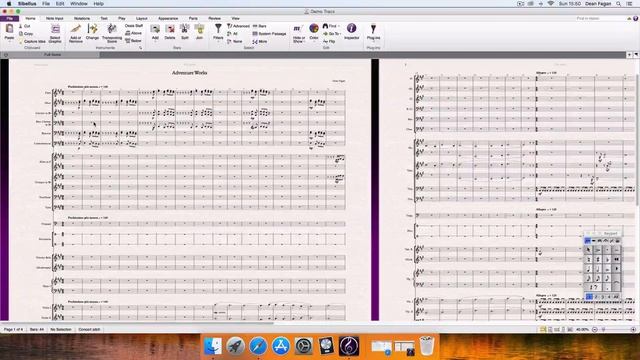Click System Passage selection option
640x360 pixels.
click(x=269, y=33)
